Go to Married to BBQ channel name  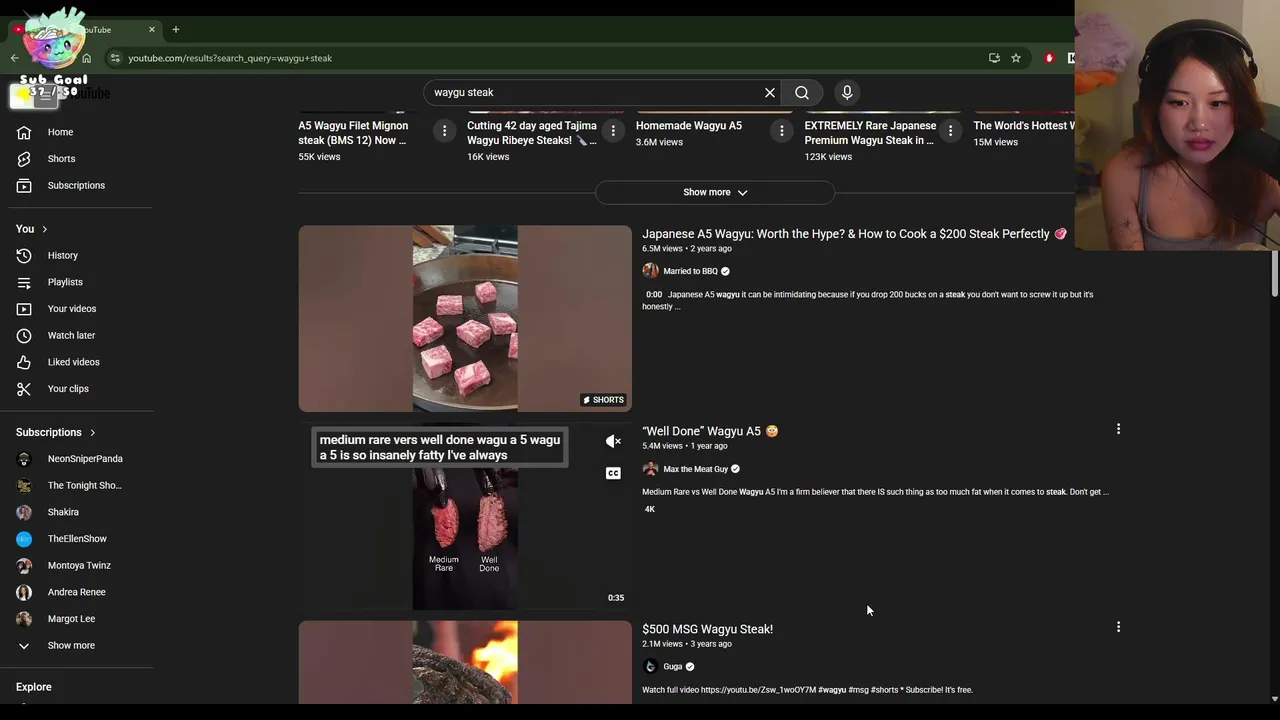click(x=690, y=271)
